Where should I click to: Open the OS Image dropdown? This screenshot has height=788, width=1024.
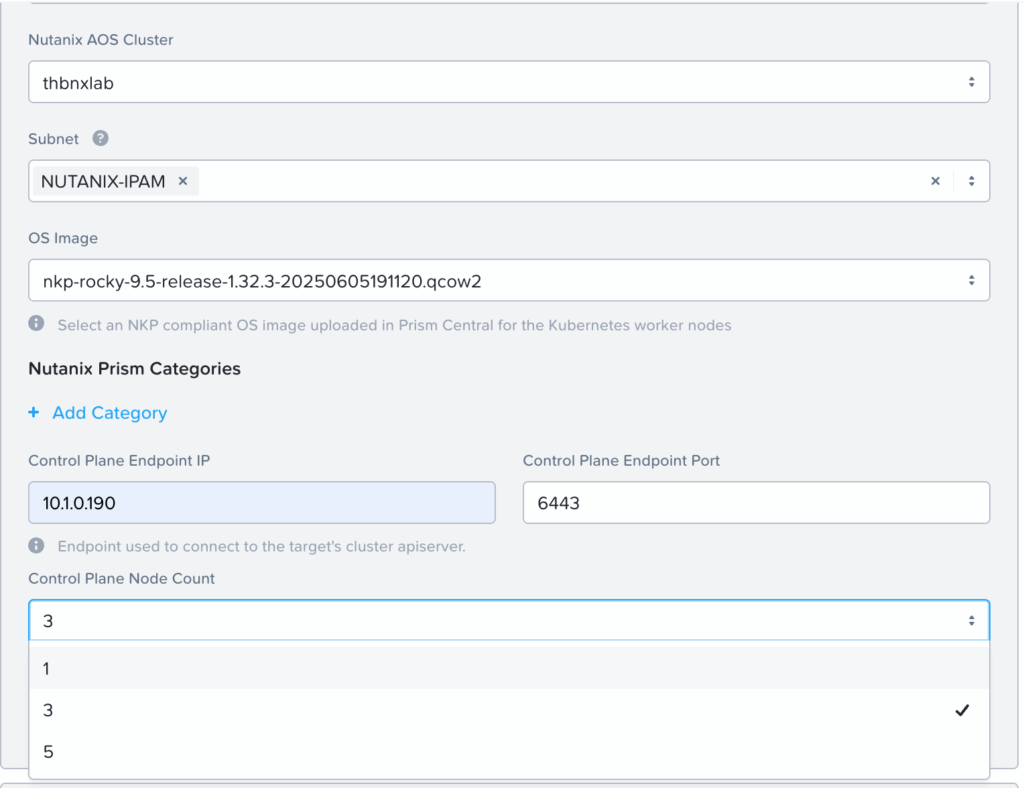pyautogui.click(x=509, y=281)
